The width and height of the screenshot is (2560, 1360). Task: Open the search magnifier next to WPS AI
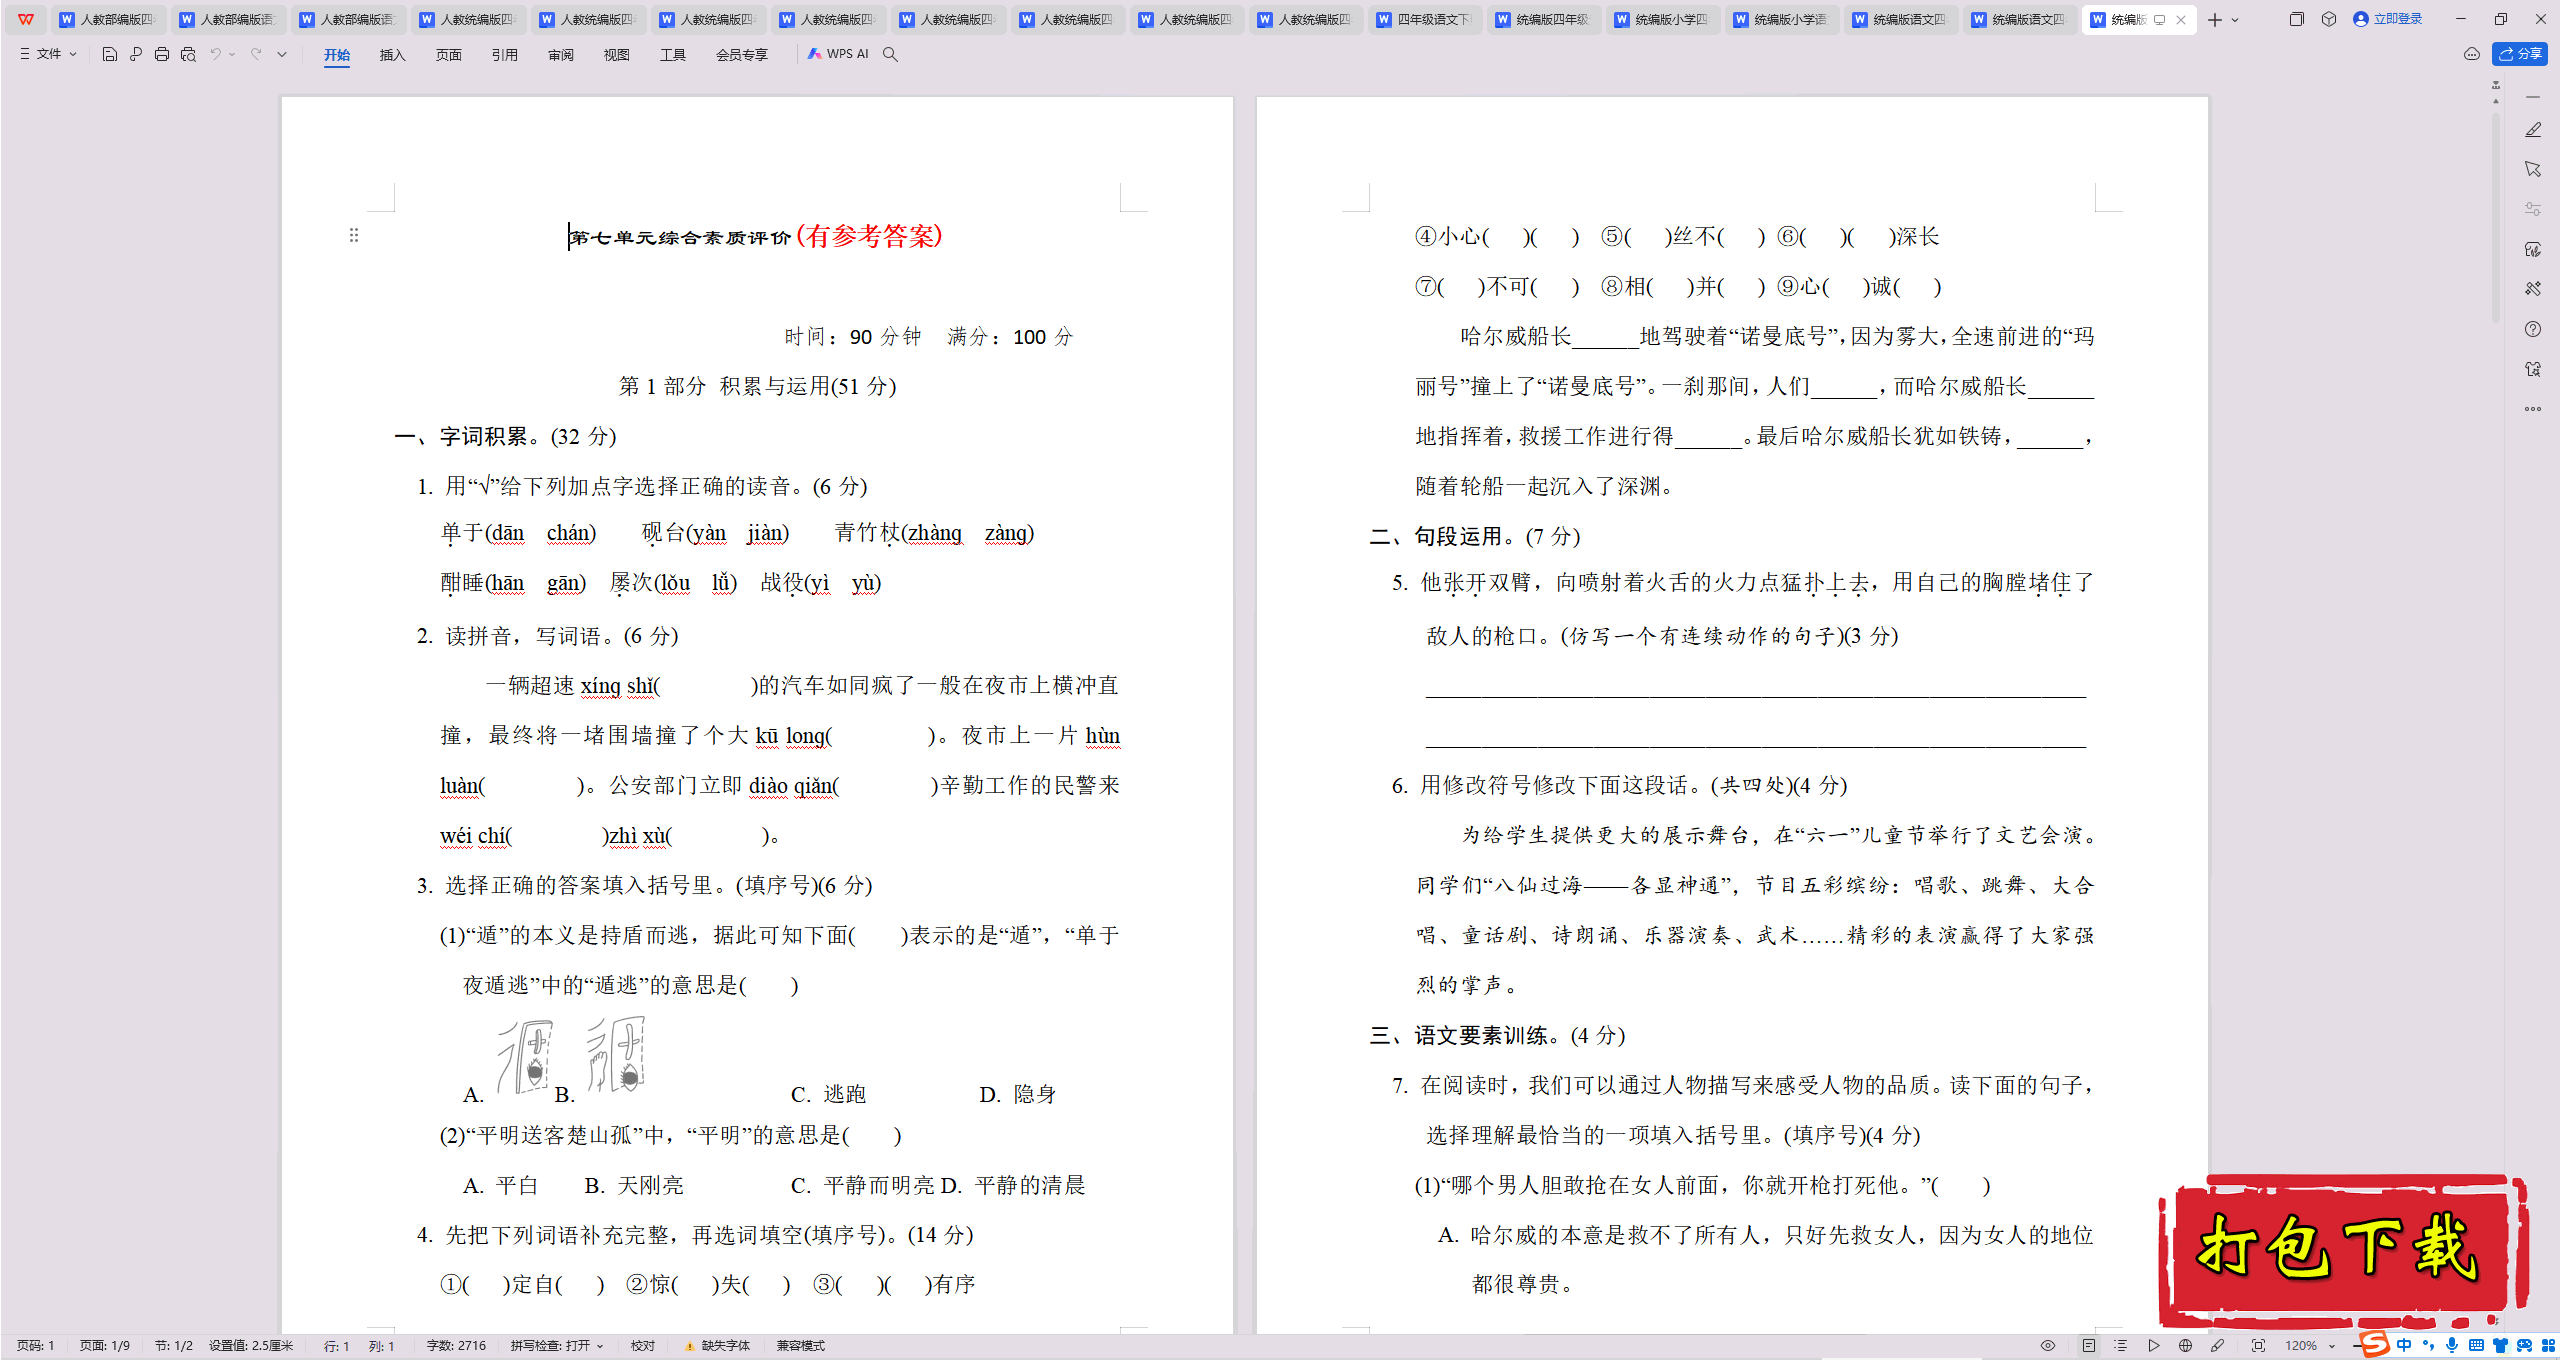(890, 54)
